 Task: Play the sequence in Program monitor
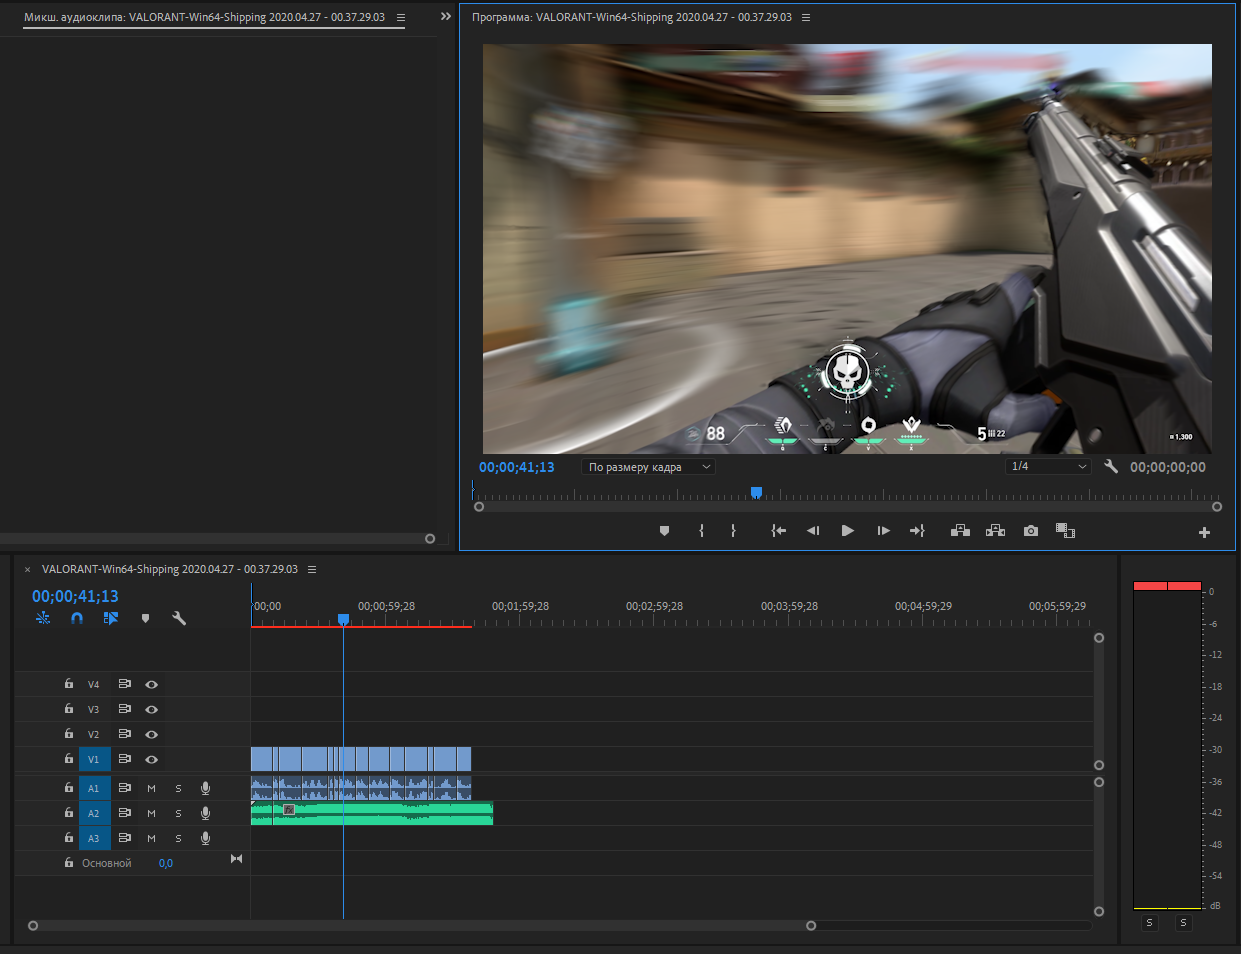pos(848,531)
